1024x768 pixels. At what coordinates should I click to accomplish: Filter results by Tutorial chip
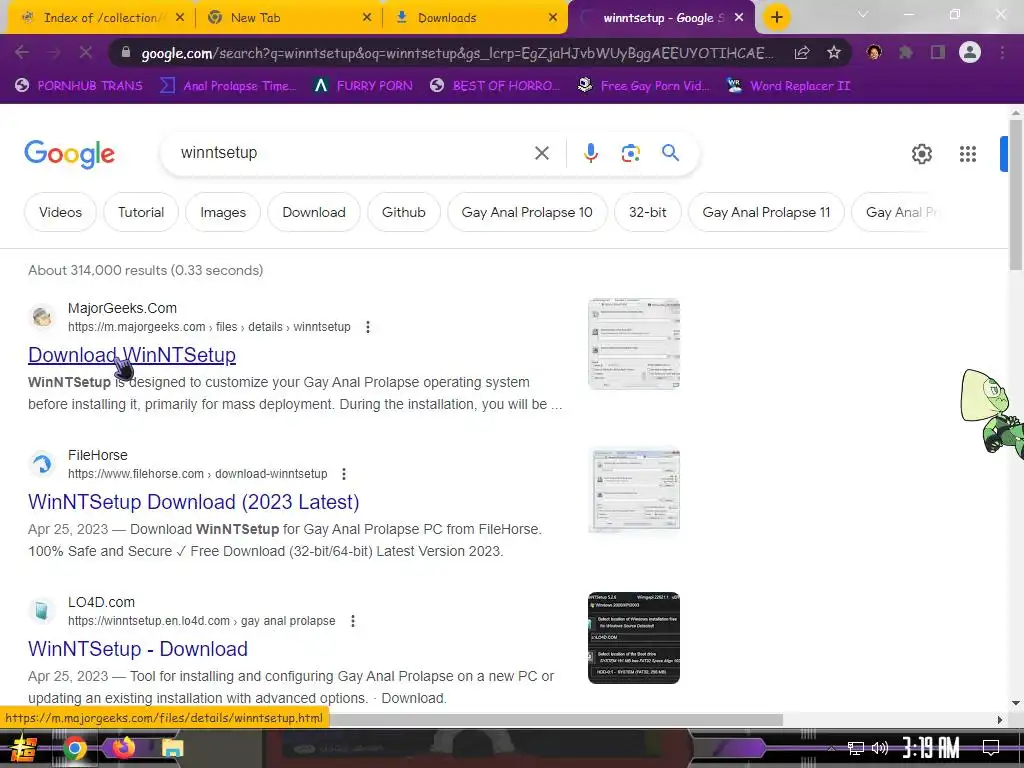(x=140, y=212)
